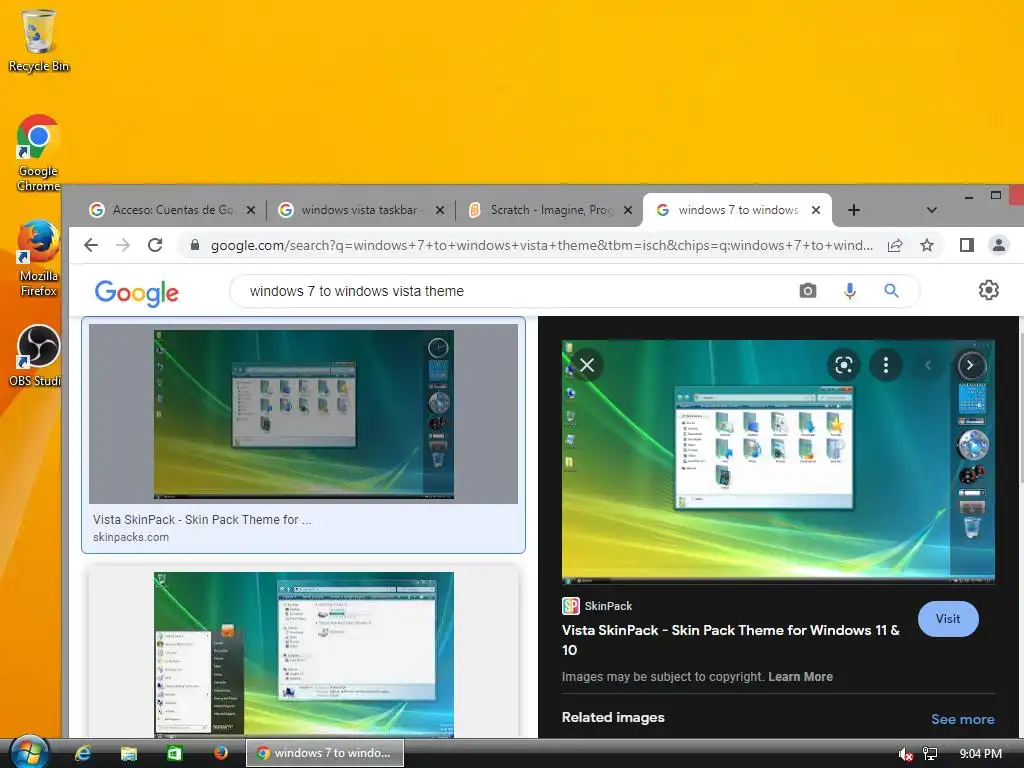Open the SkinPack source name
The width and height of the screenshot is (1024, 768).
coord(608,605)
